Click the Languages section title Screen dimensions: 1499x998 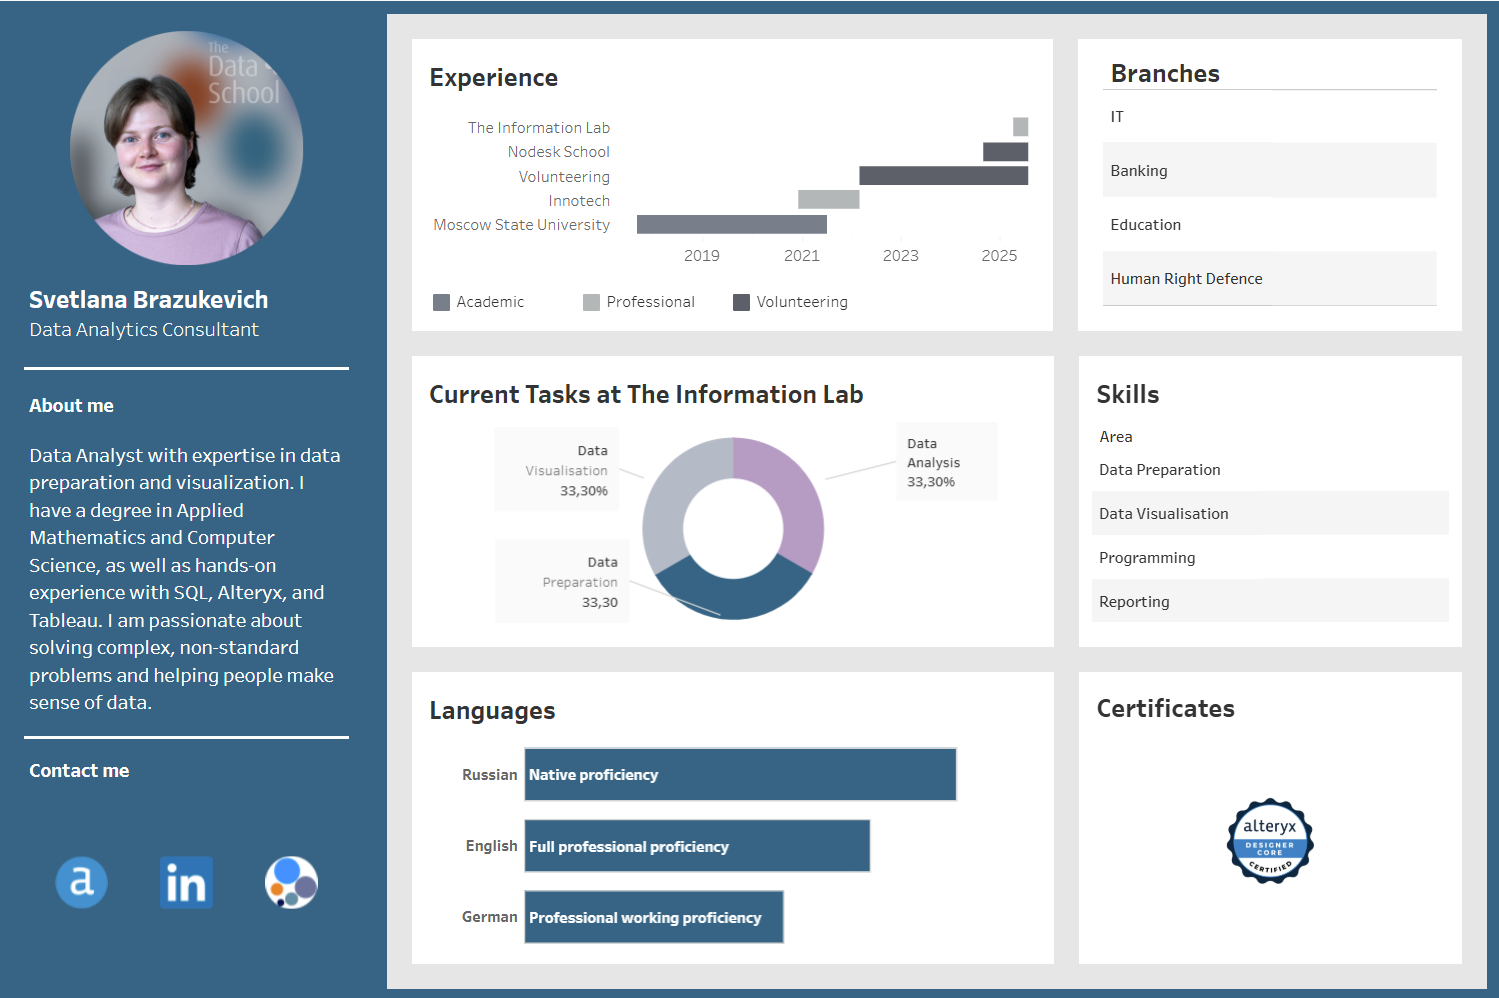492,711
